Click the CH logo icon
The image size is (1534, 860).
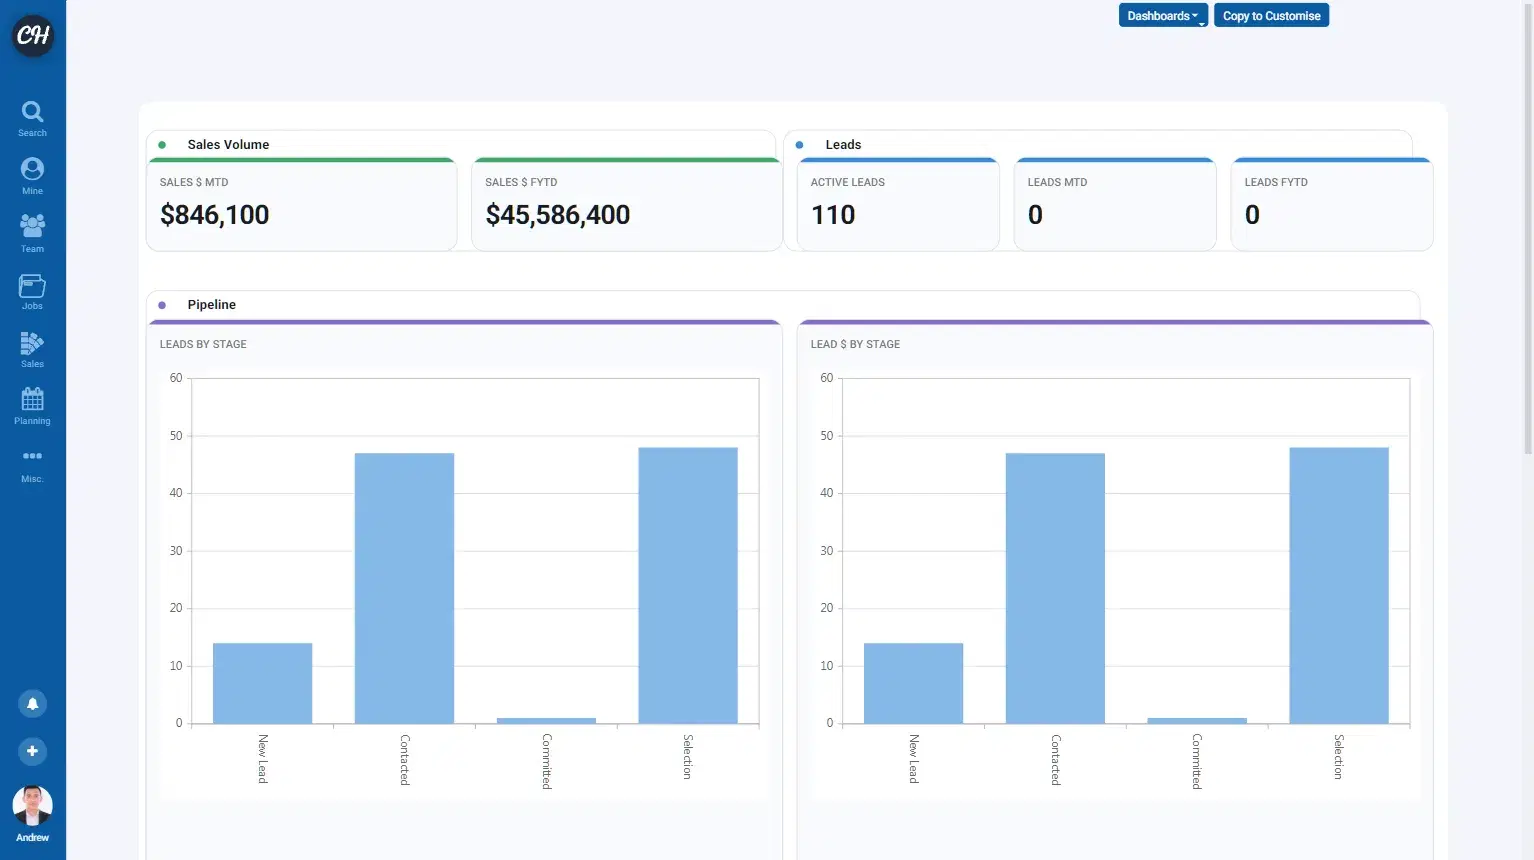tap(33, 36)
